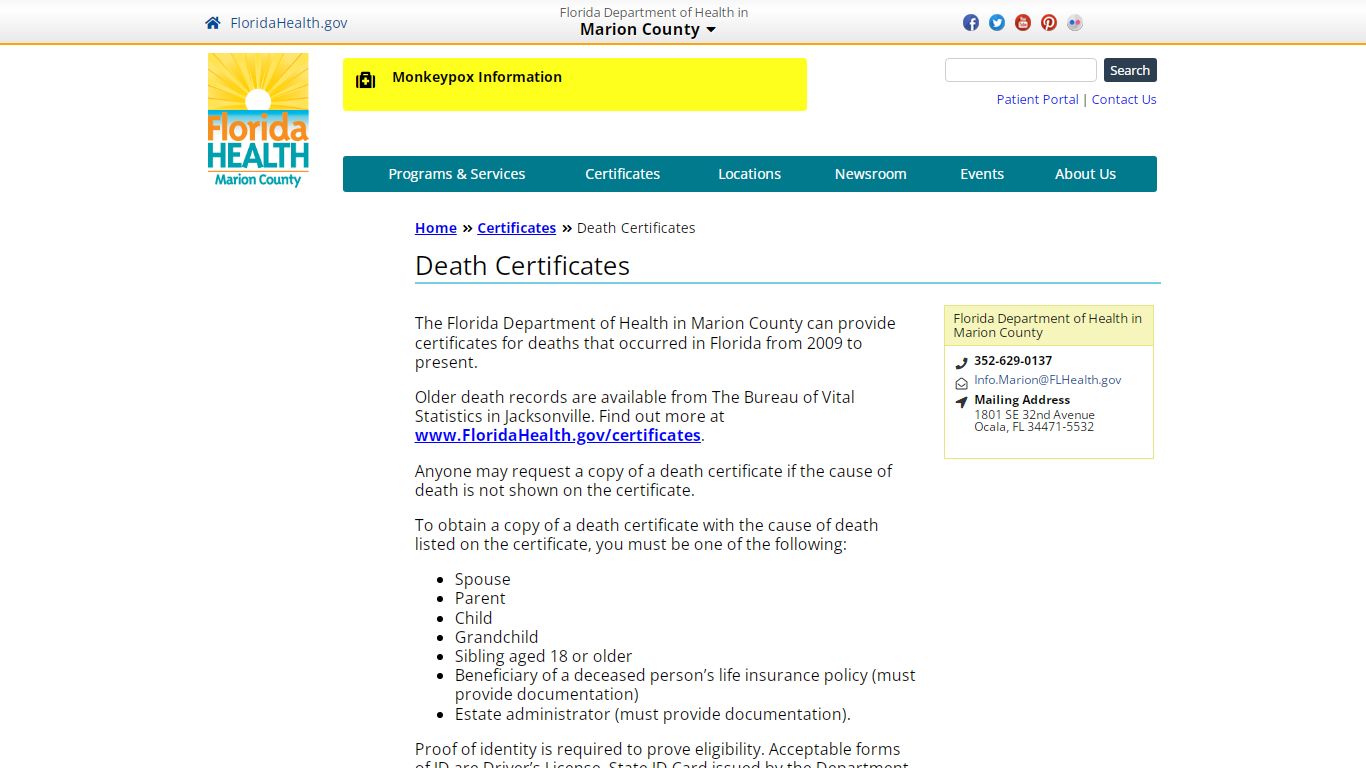This screenshot has height=768, width=1366.
Task: Open the Contact Us link
Action: point(1124,99)
